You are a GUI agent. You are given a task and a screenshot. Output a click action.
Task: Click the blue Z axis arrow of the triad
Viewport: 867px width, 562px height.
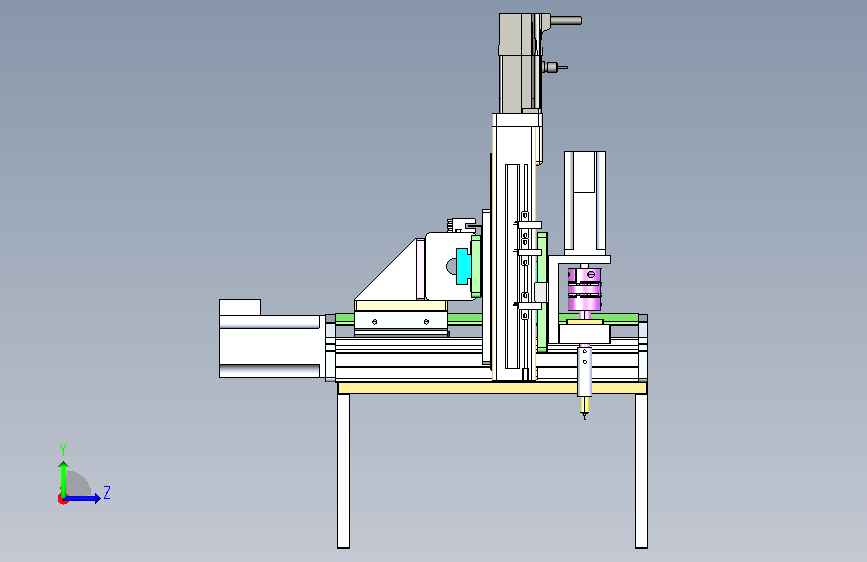[x=83, y=498]
